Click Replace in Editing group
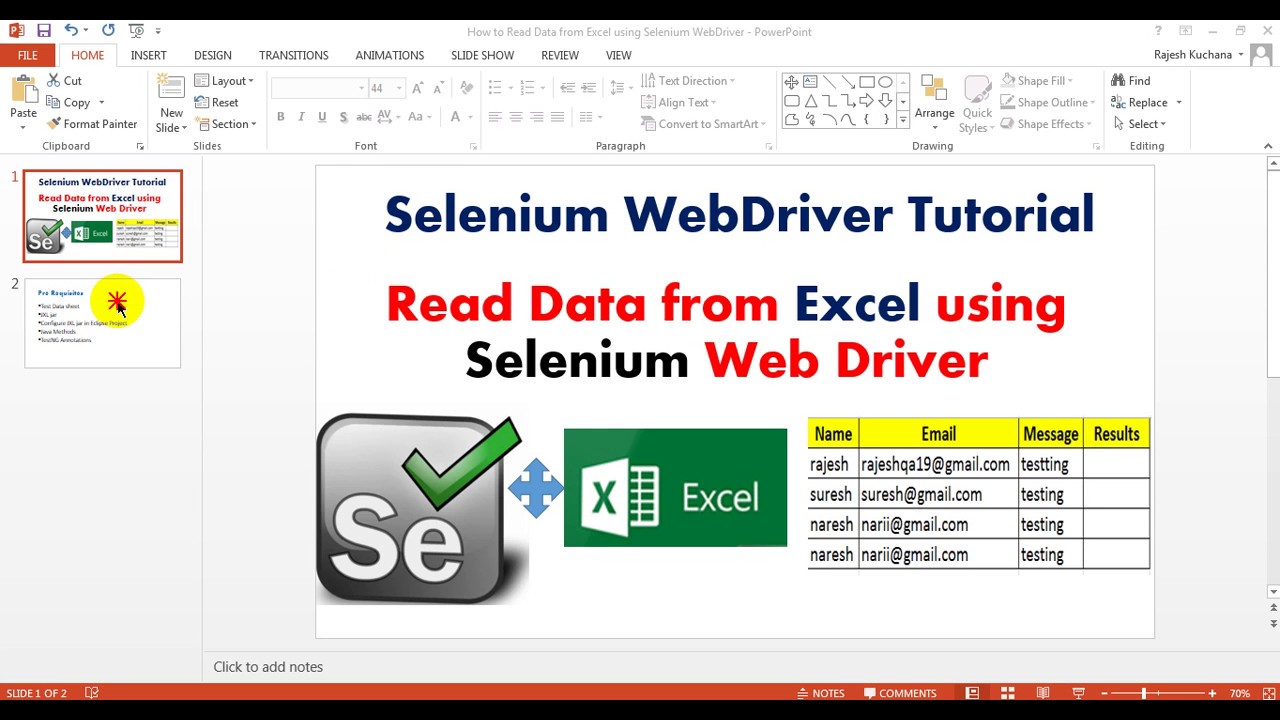 point(1139,102)
